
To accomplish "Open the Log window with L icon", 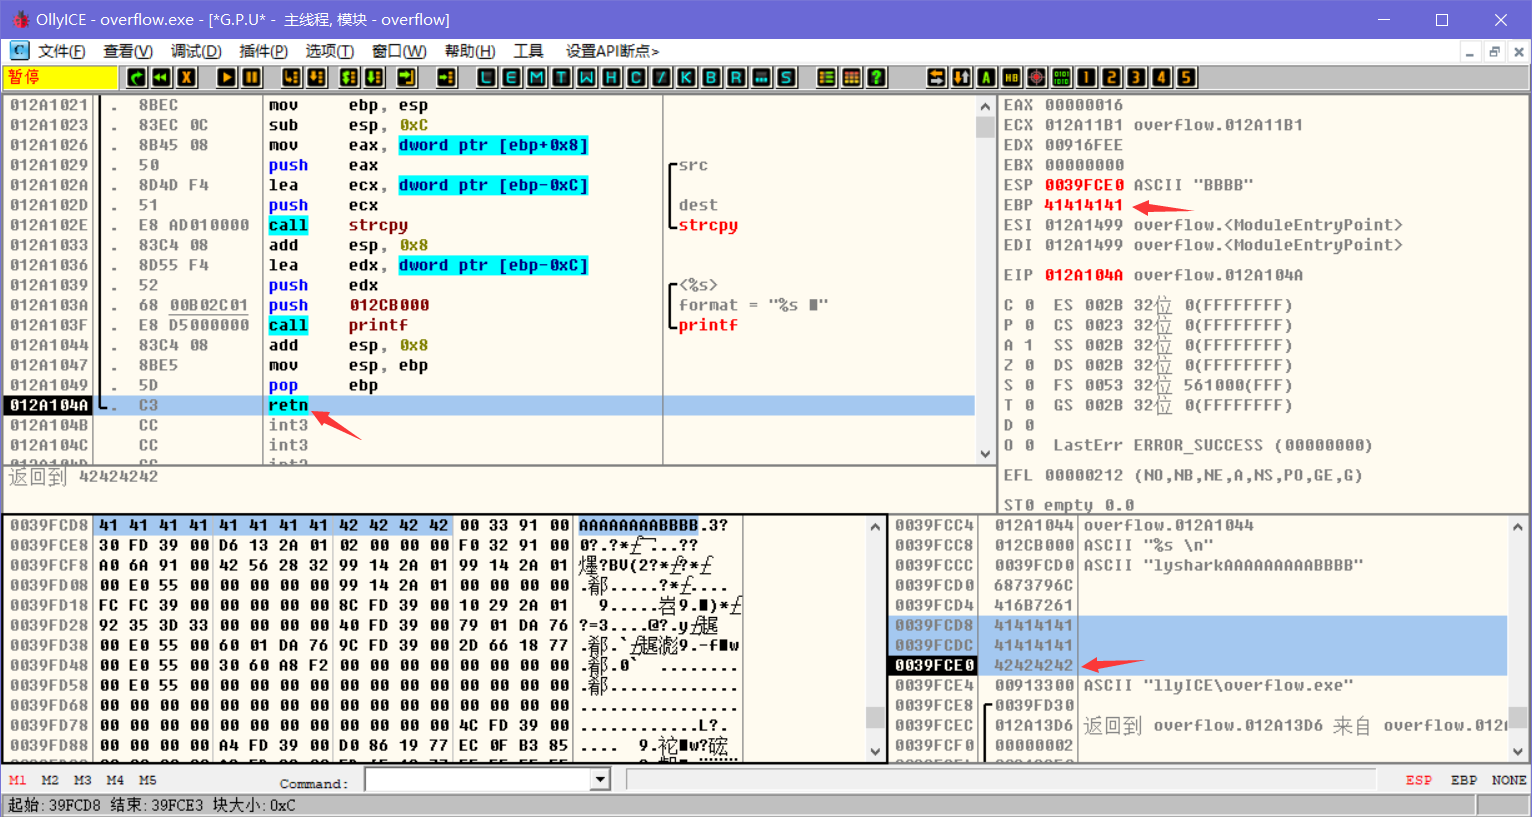I will tap(487, 77).
